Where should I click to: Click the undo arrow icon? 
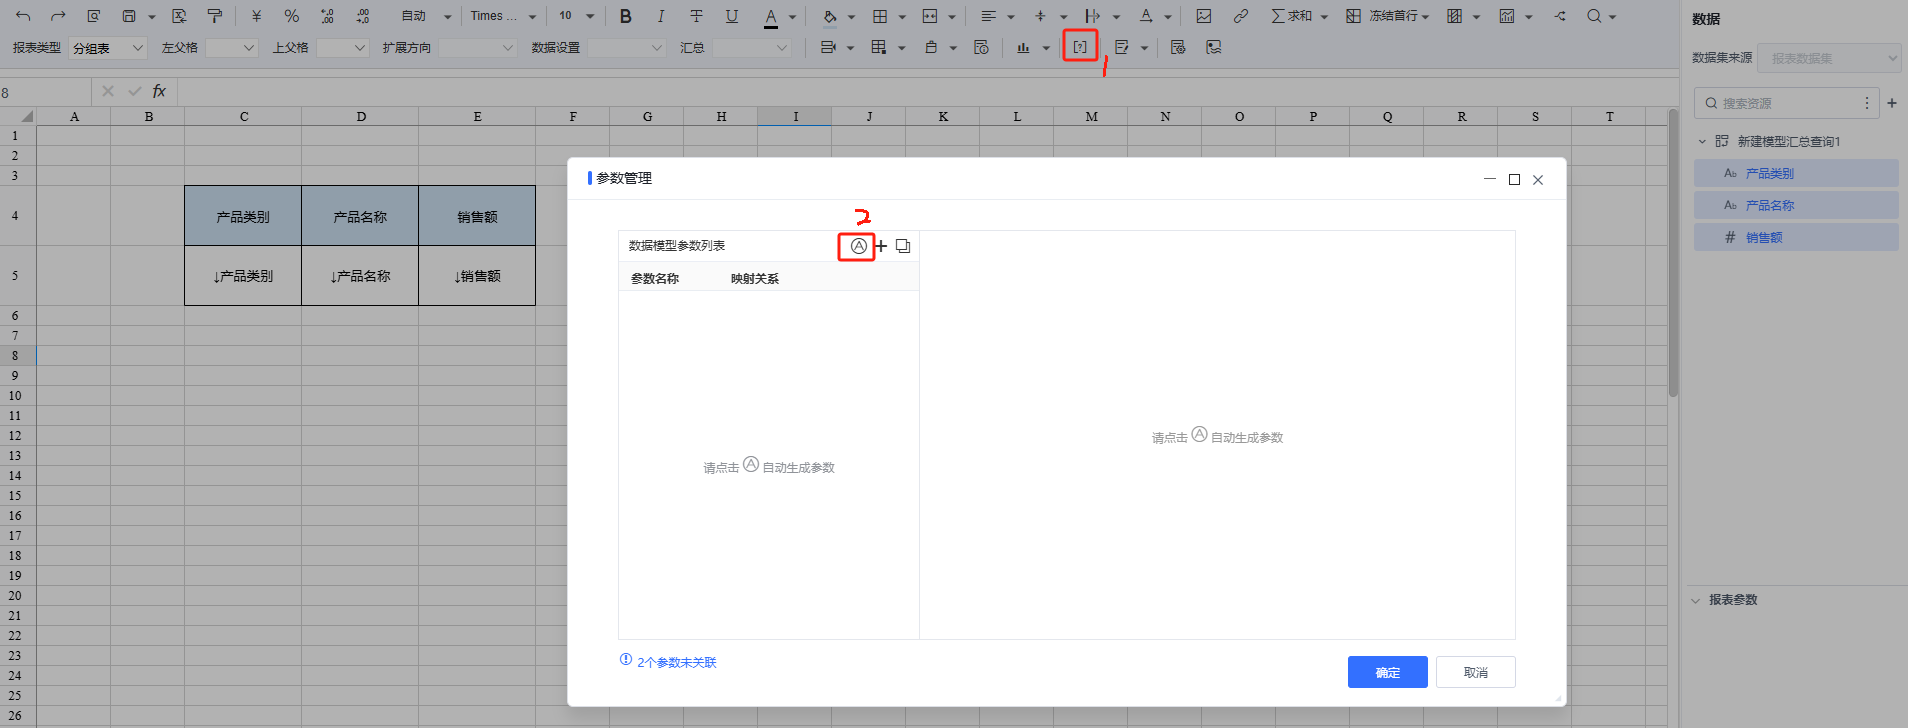click(x=24, y=16)
